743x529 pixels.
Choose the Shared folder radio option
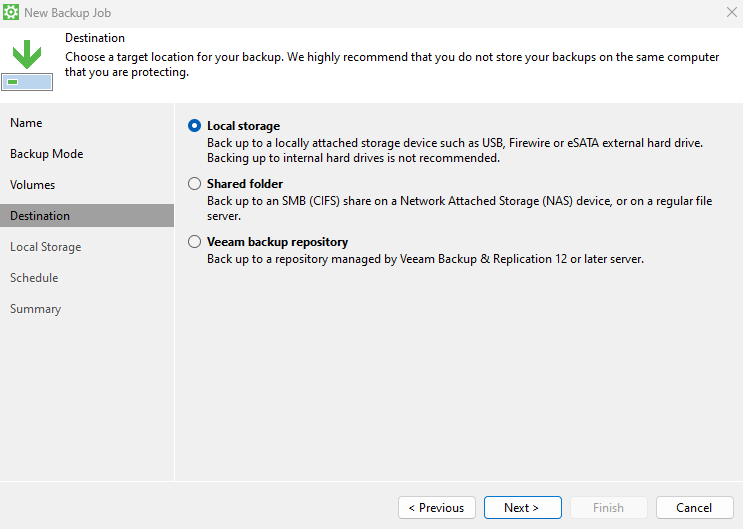click(194, 184)
